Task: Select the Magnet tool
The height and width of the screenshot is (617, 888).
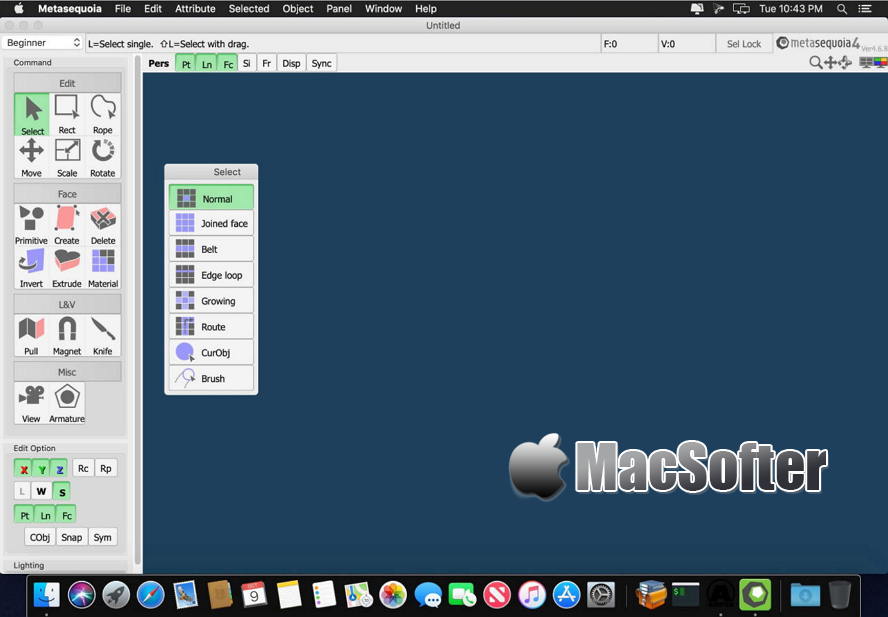Action: point(67,335)
